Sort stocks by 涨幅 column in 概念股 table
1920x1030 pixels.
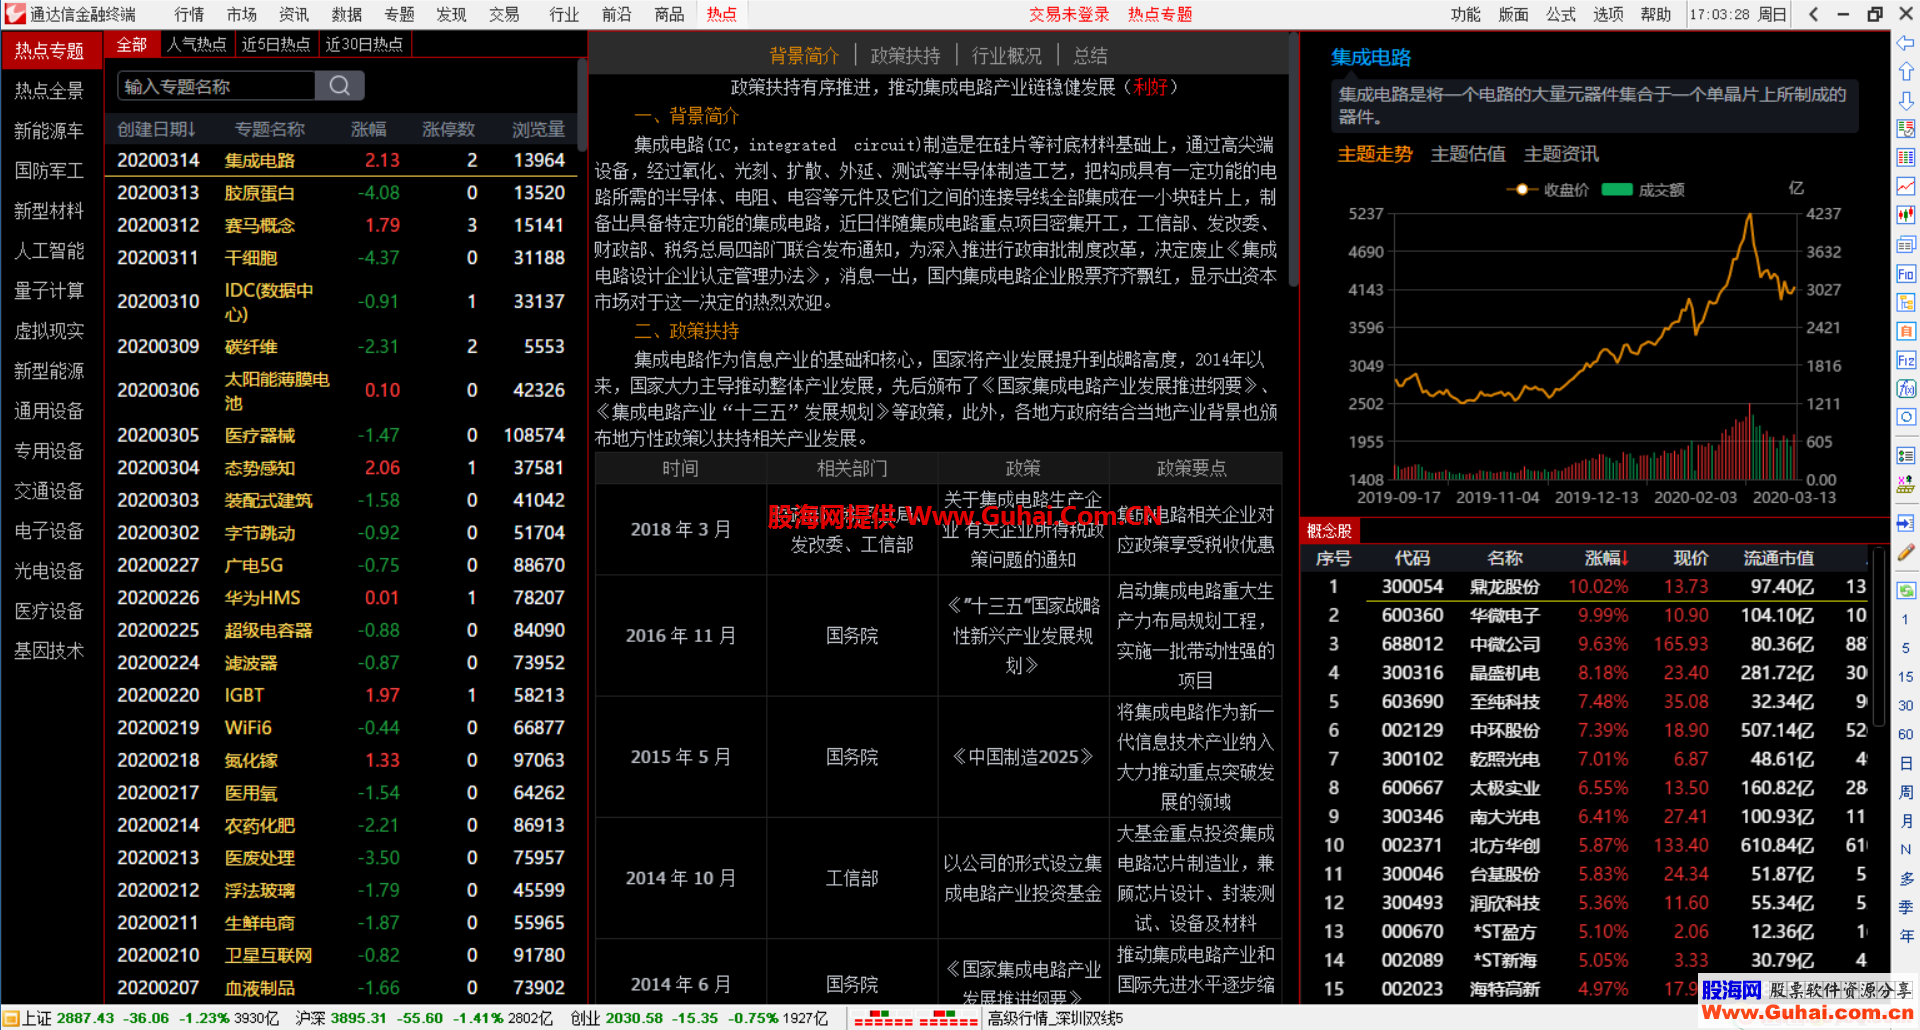tap(1606, 558)
